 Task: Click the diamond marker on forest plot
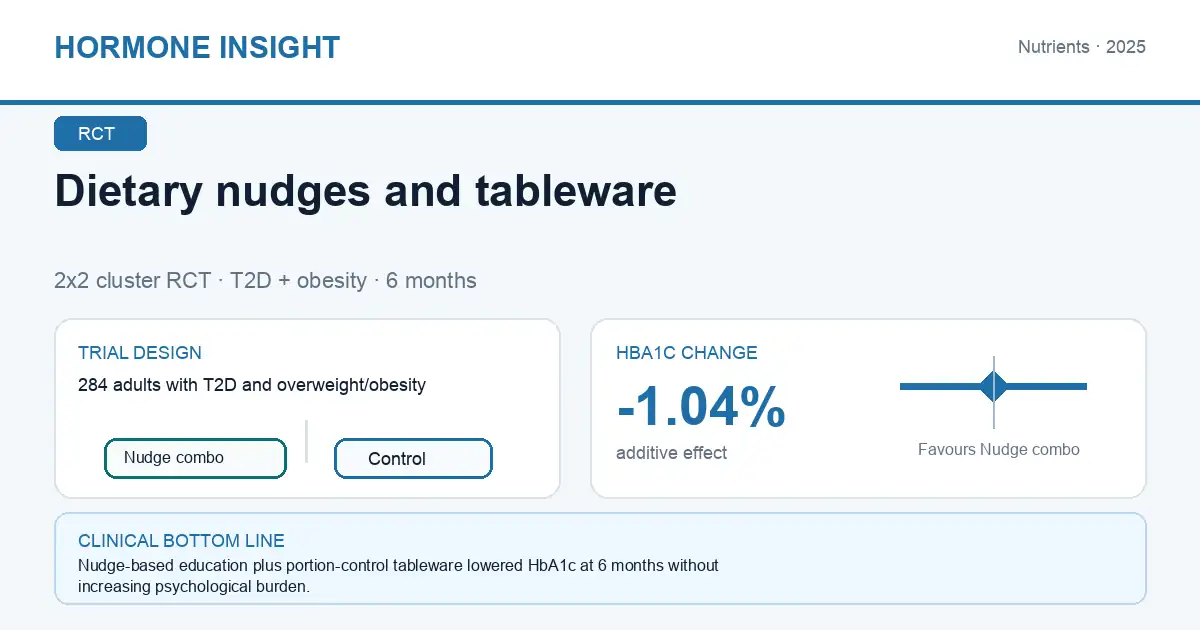(993, 386)
